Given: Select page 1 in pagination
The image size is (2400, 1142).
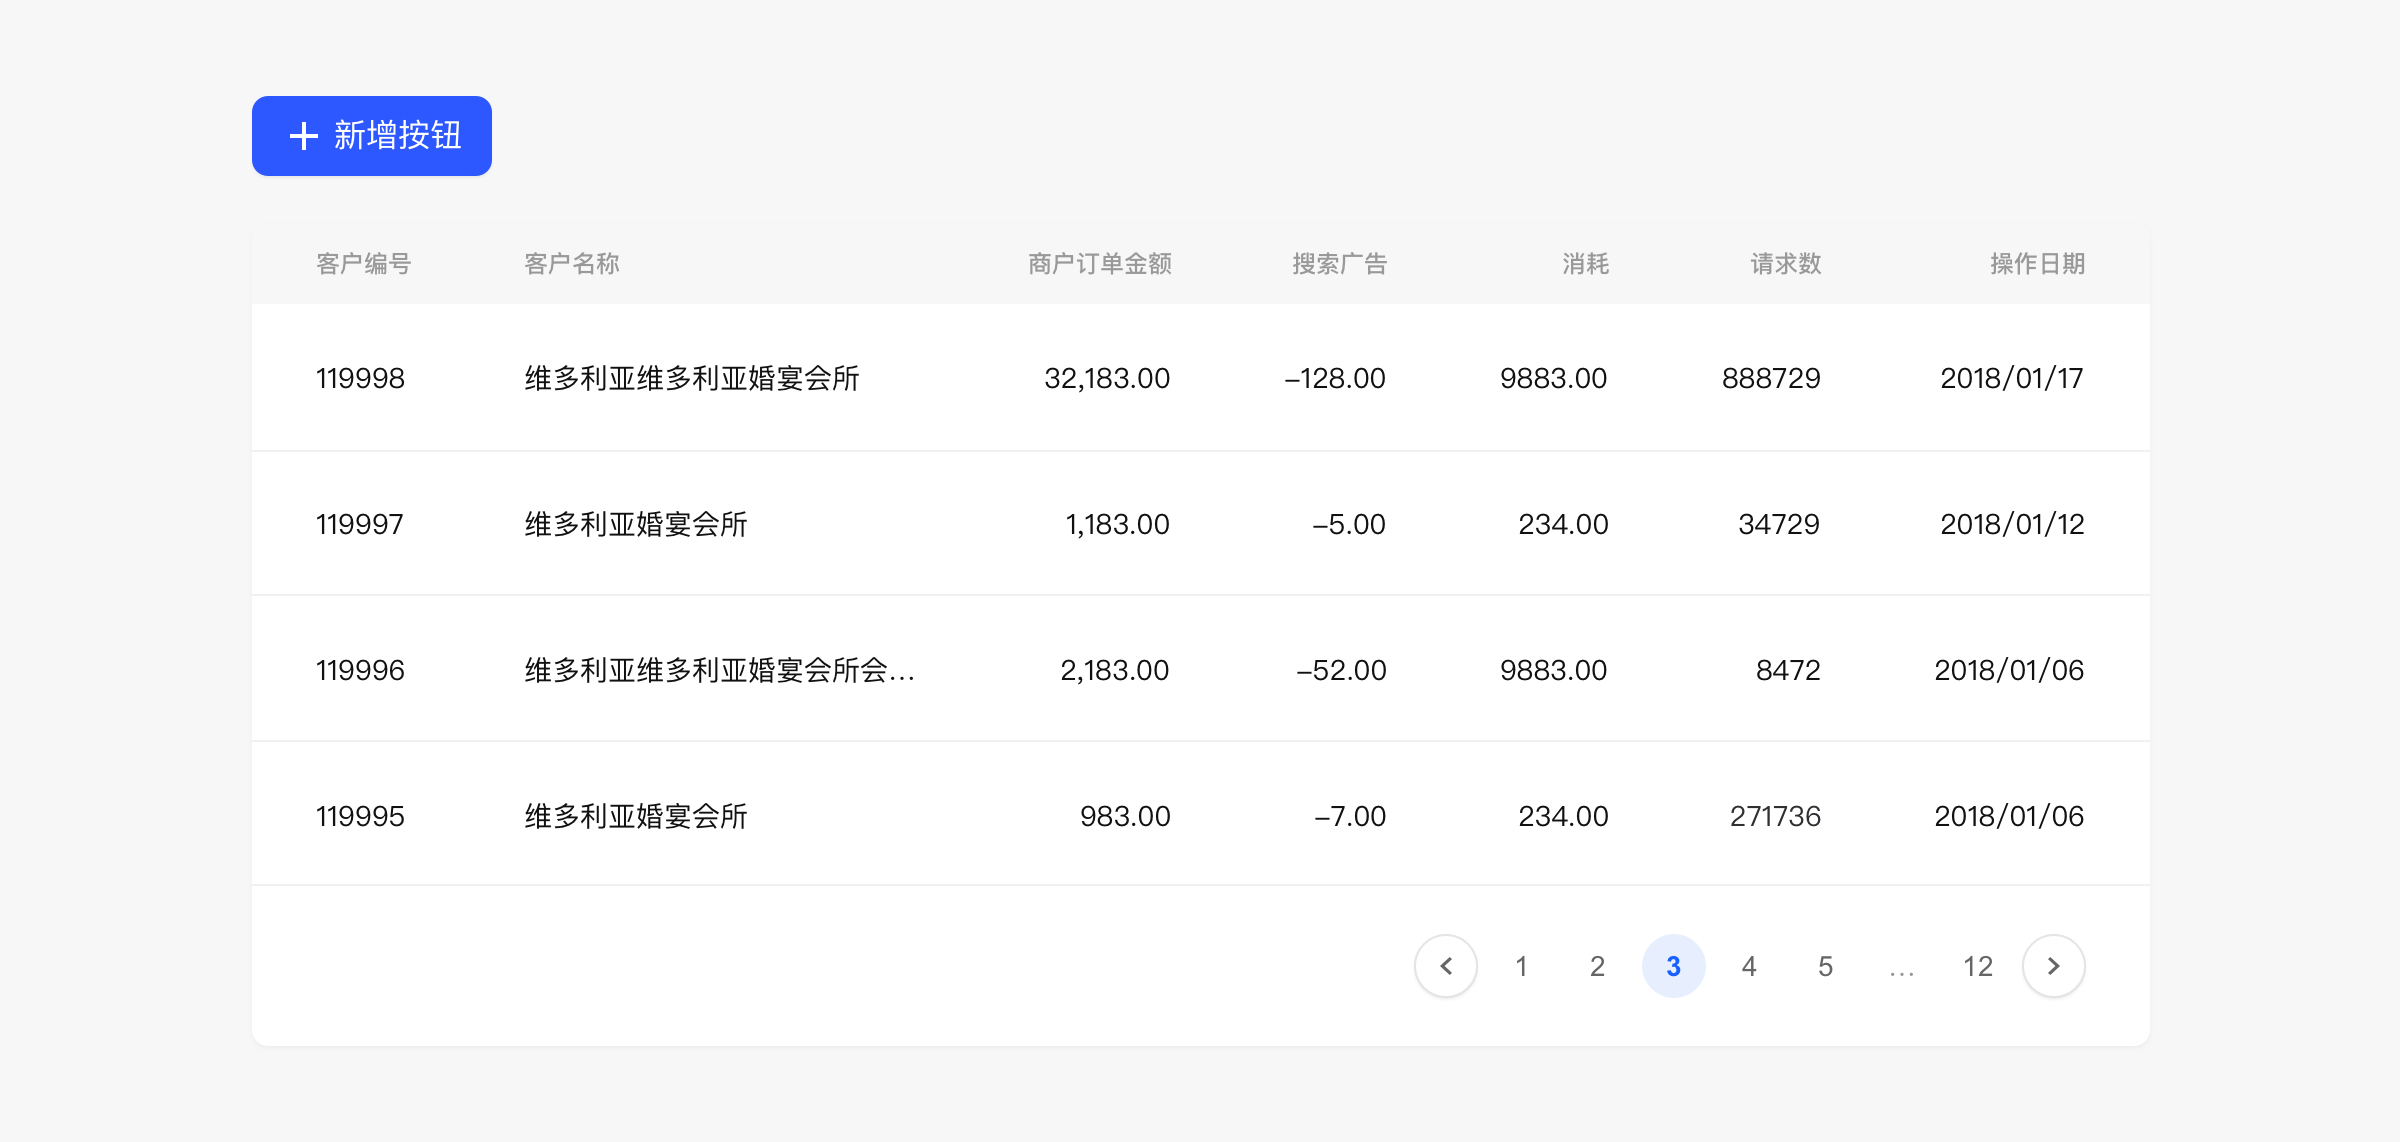Looking at the screenshot, I should 1521,964.
